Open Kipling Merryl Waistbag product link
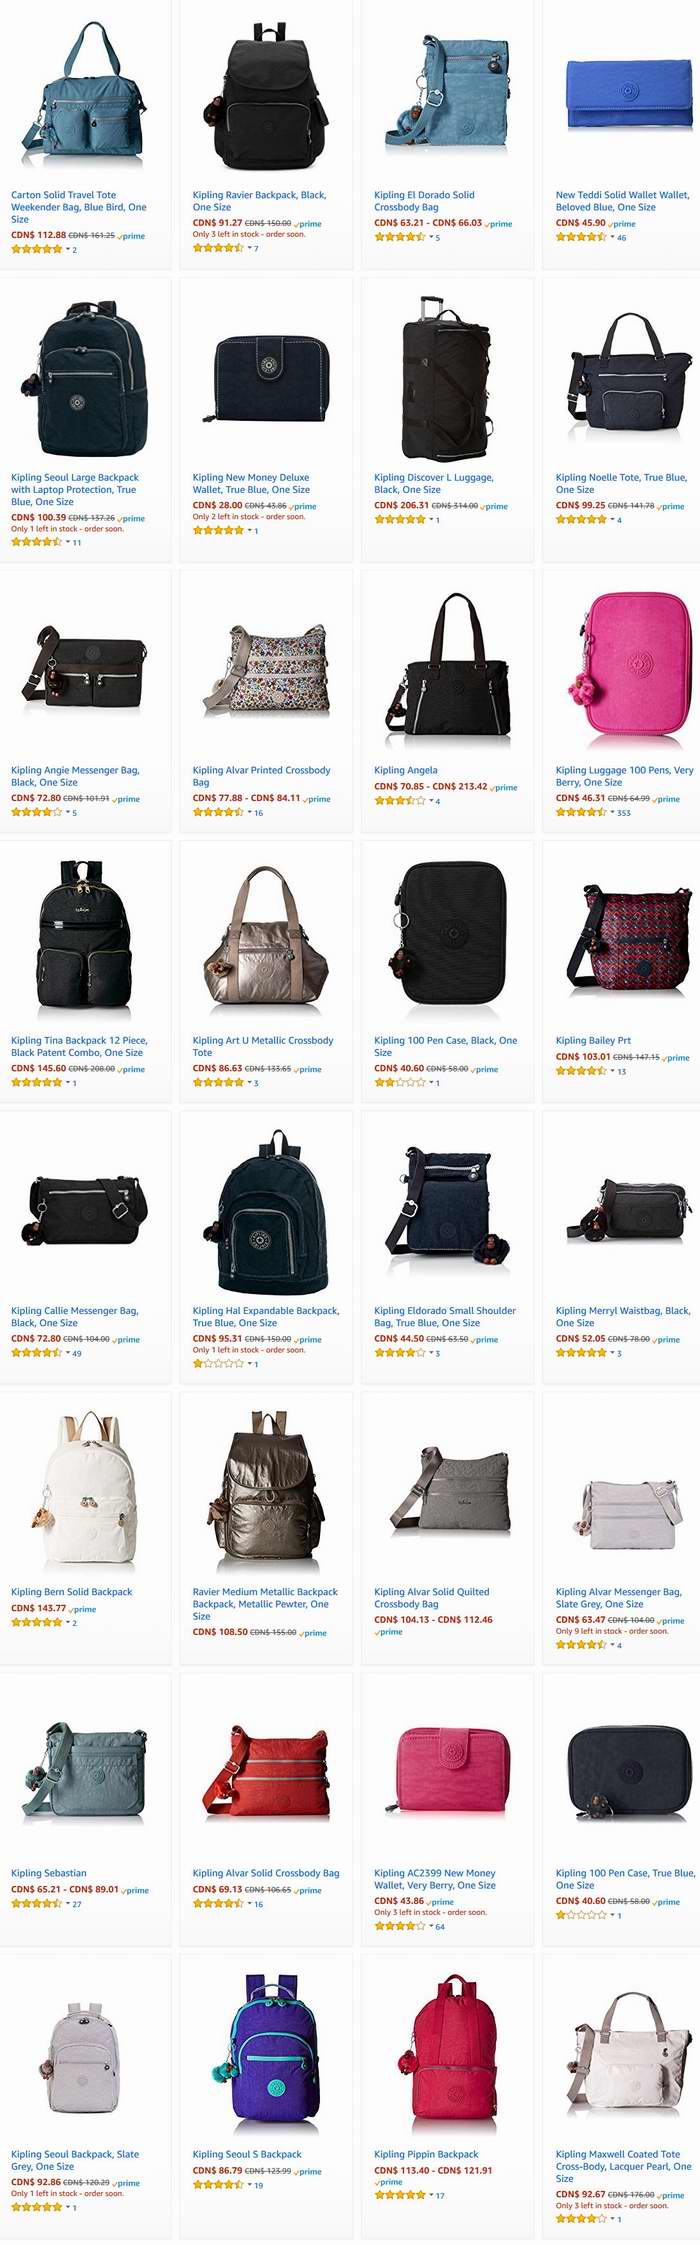The width and height of the screenshot is (700, 2245). (x=622, y=1316)
